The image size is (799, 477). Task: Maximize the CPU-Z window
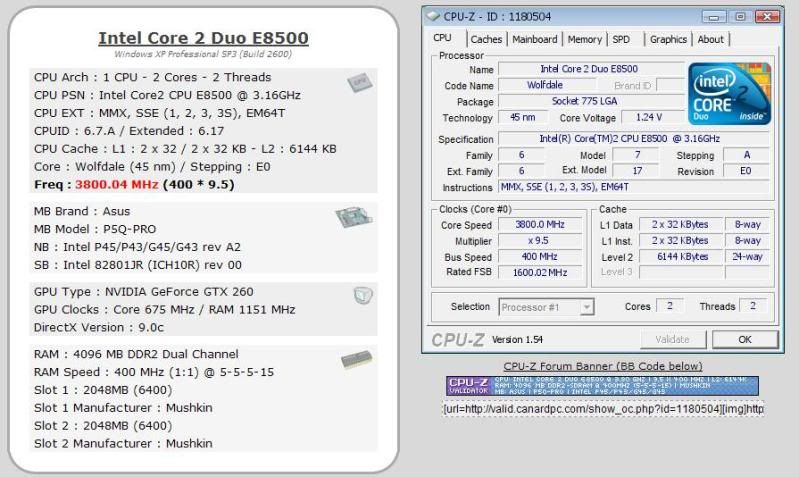[740, 17]
